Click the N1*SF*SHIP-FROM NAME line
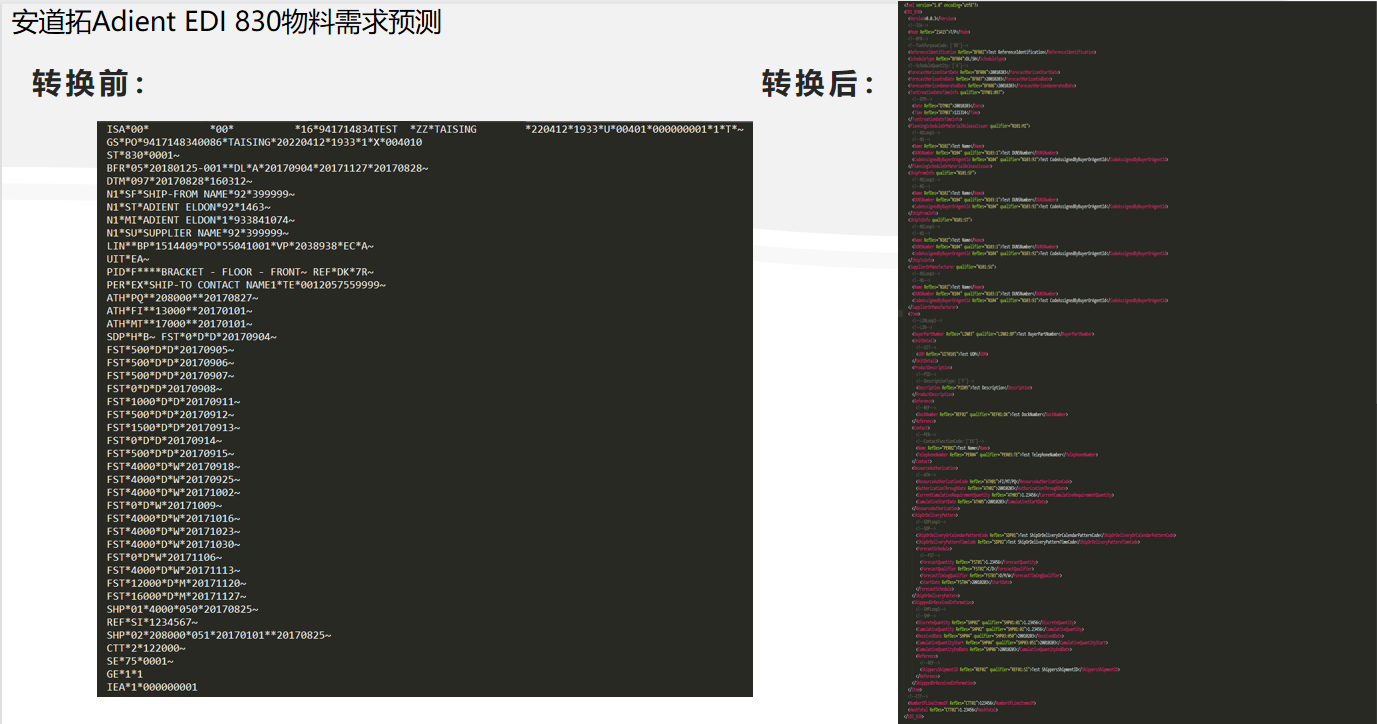The image size is (1377, 724). tap(200, 194)
